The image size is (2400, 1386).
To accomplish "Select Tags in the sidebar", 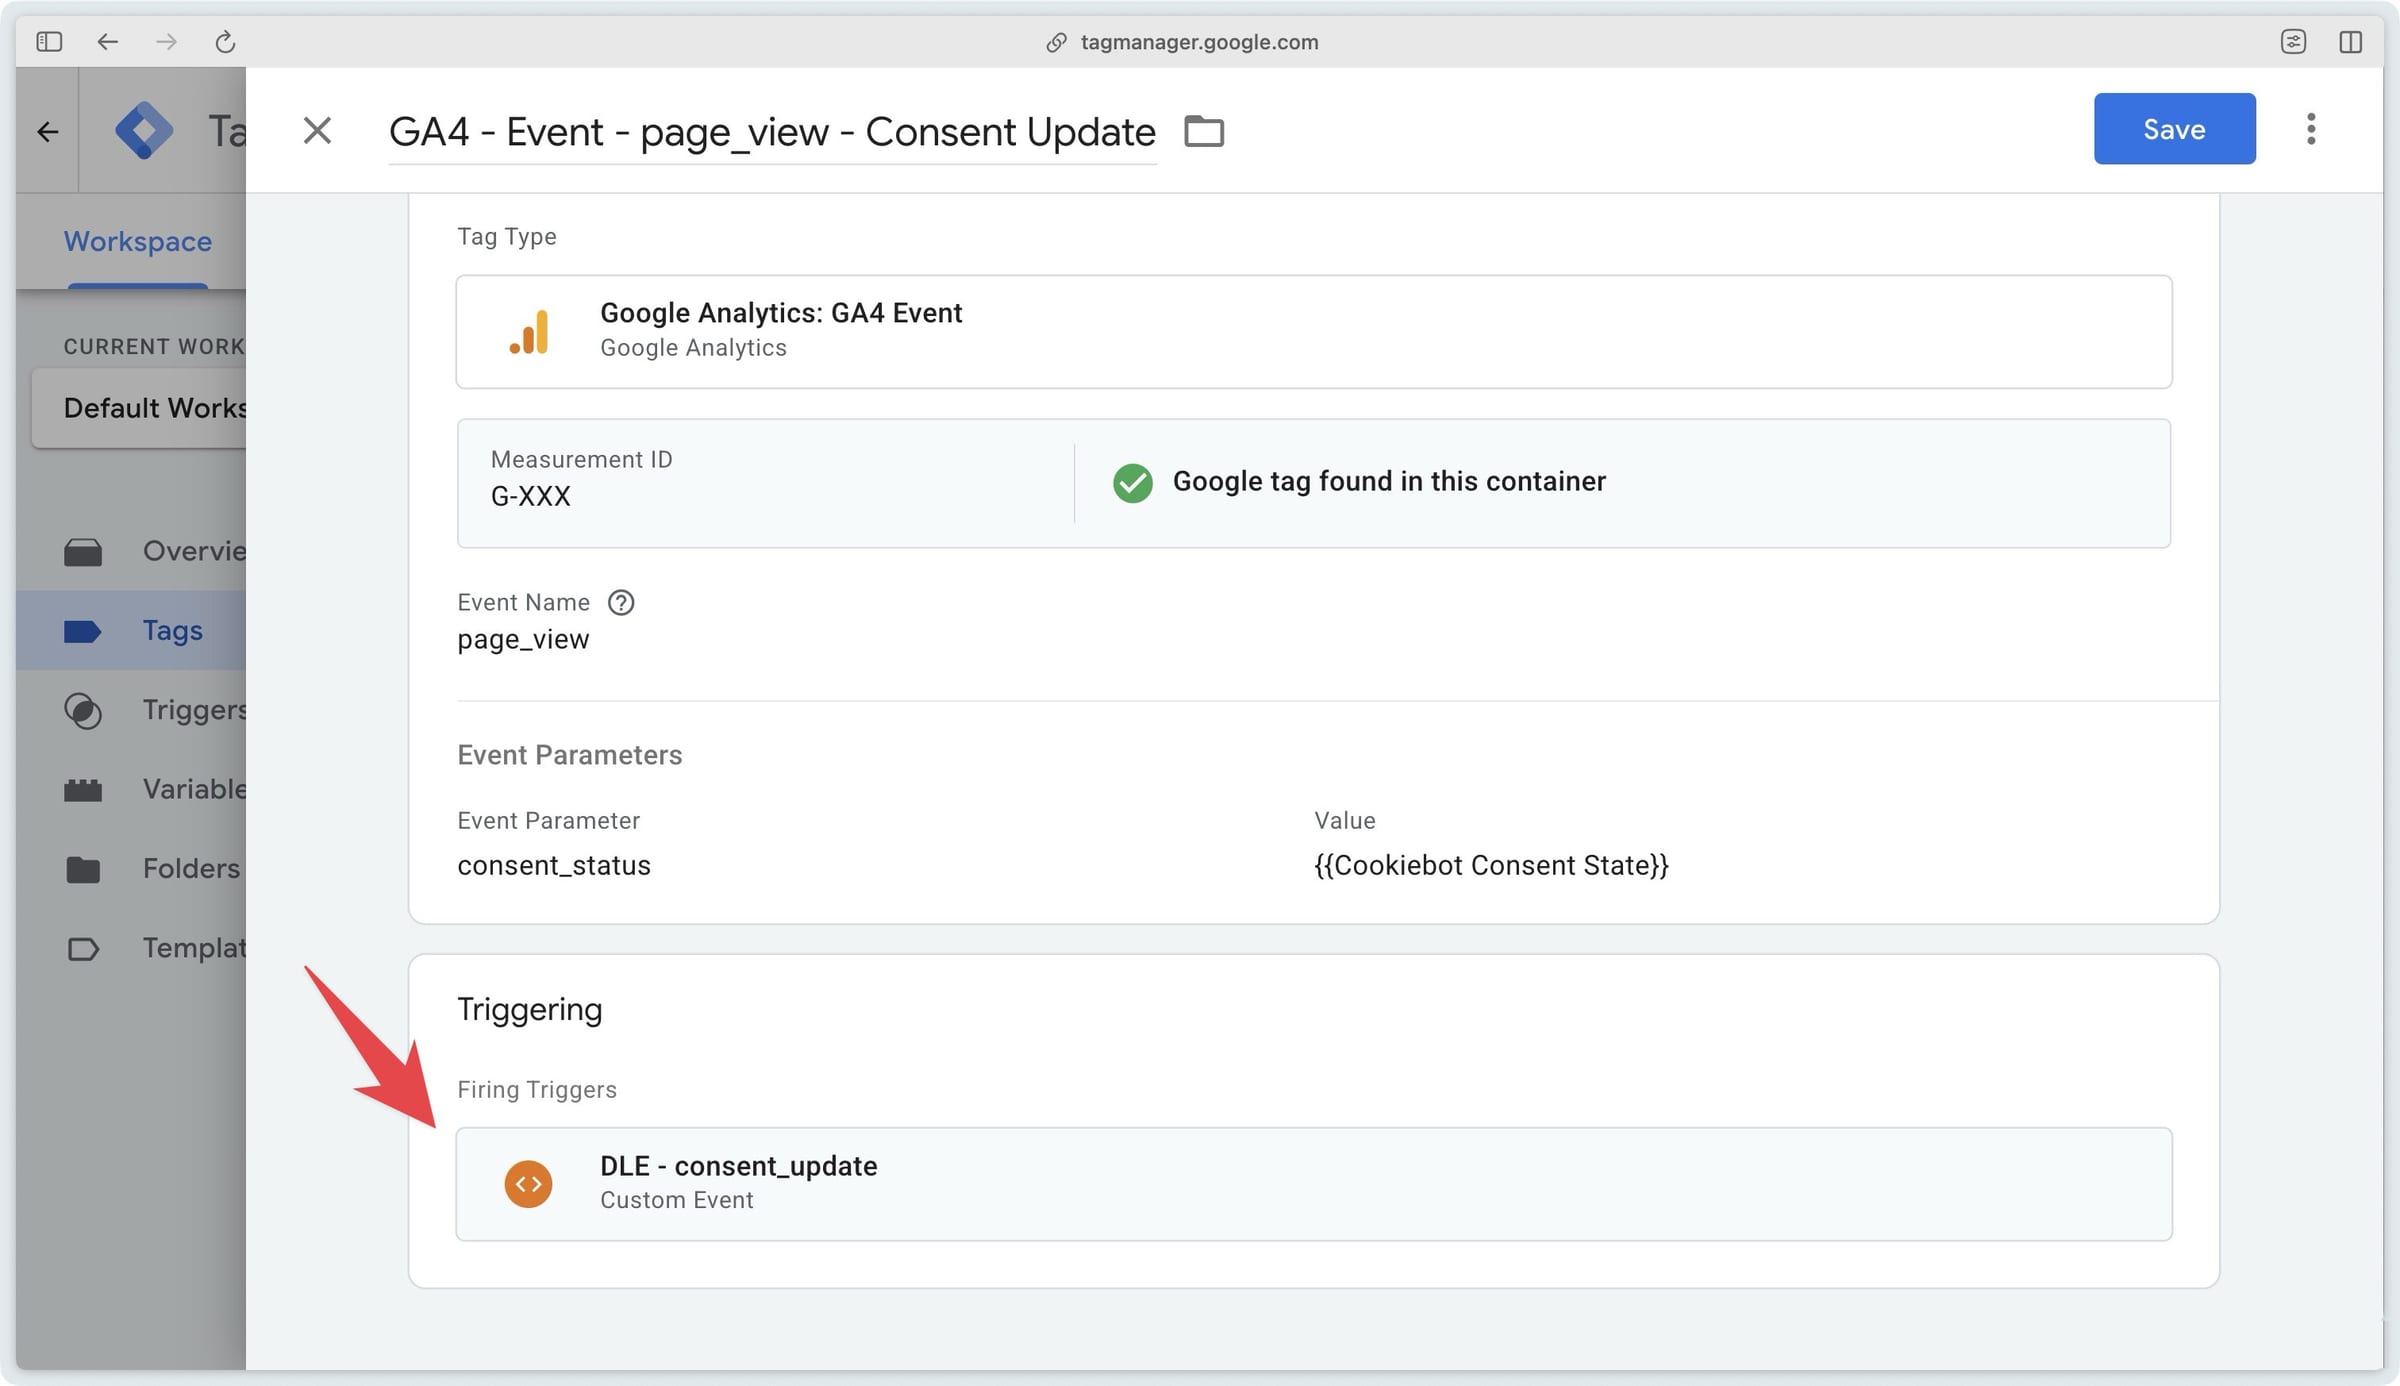I will click(132, 630).
